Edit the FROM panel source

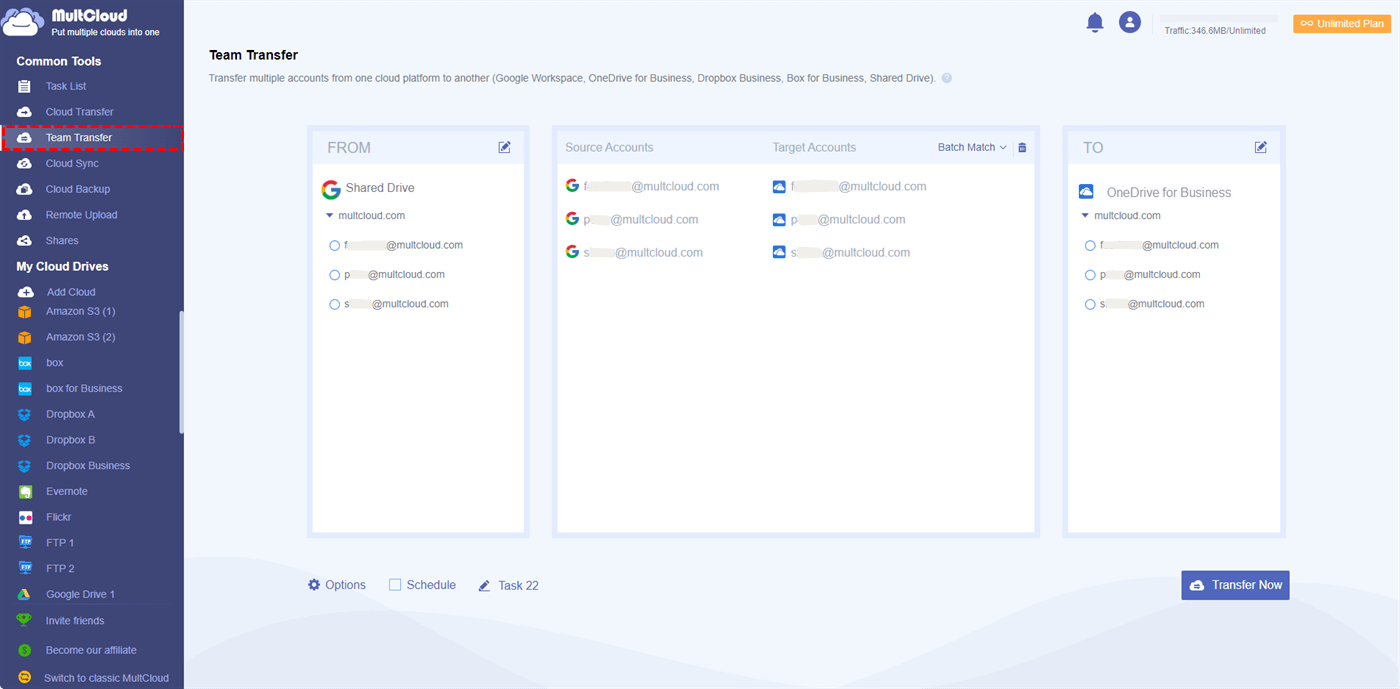[505, 147]
